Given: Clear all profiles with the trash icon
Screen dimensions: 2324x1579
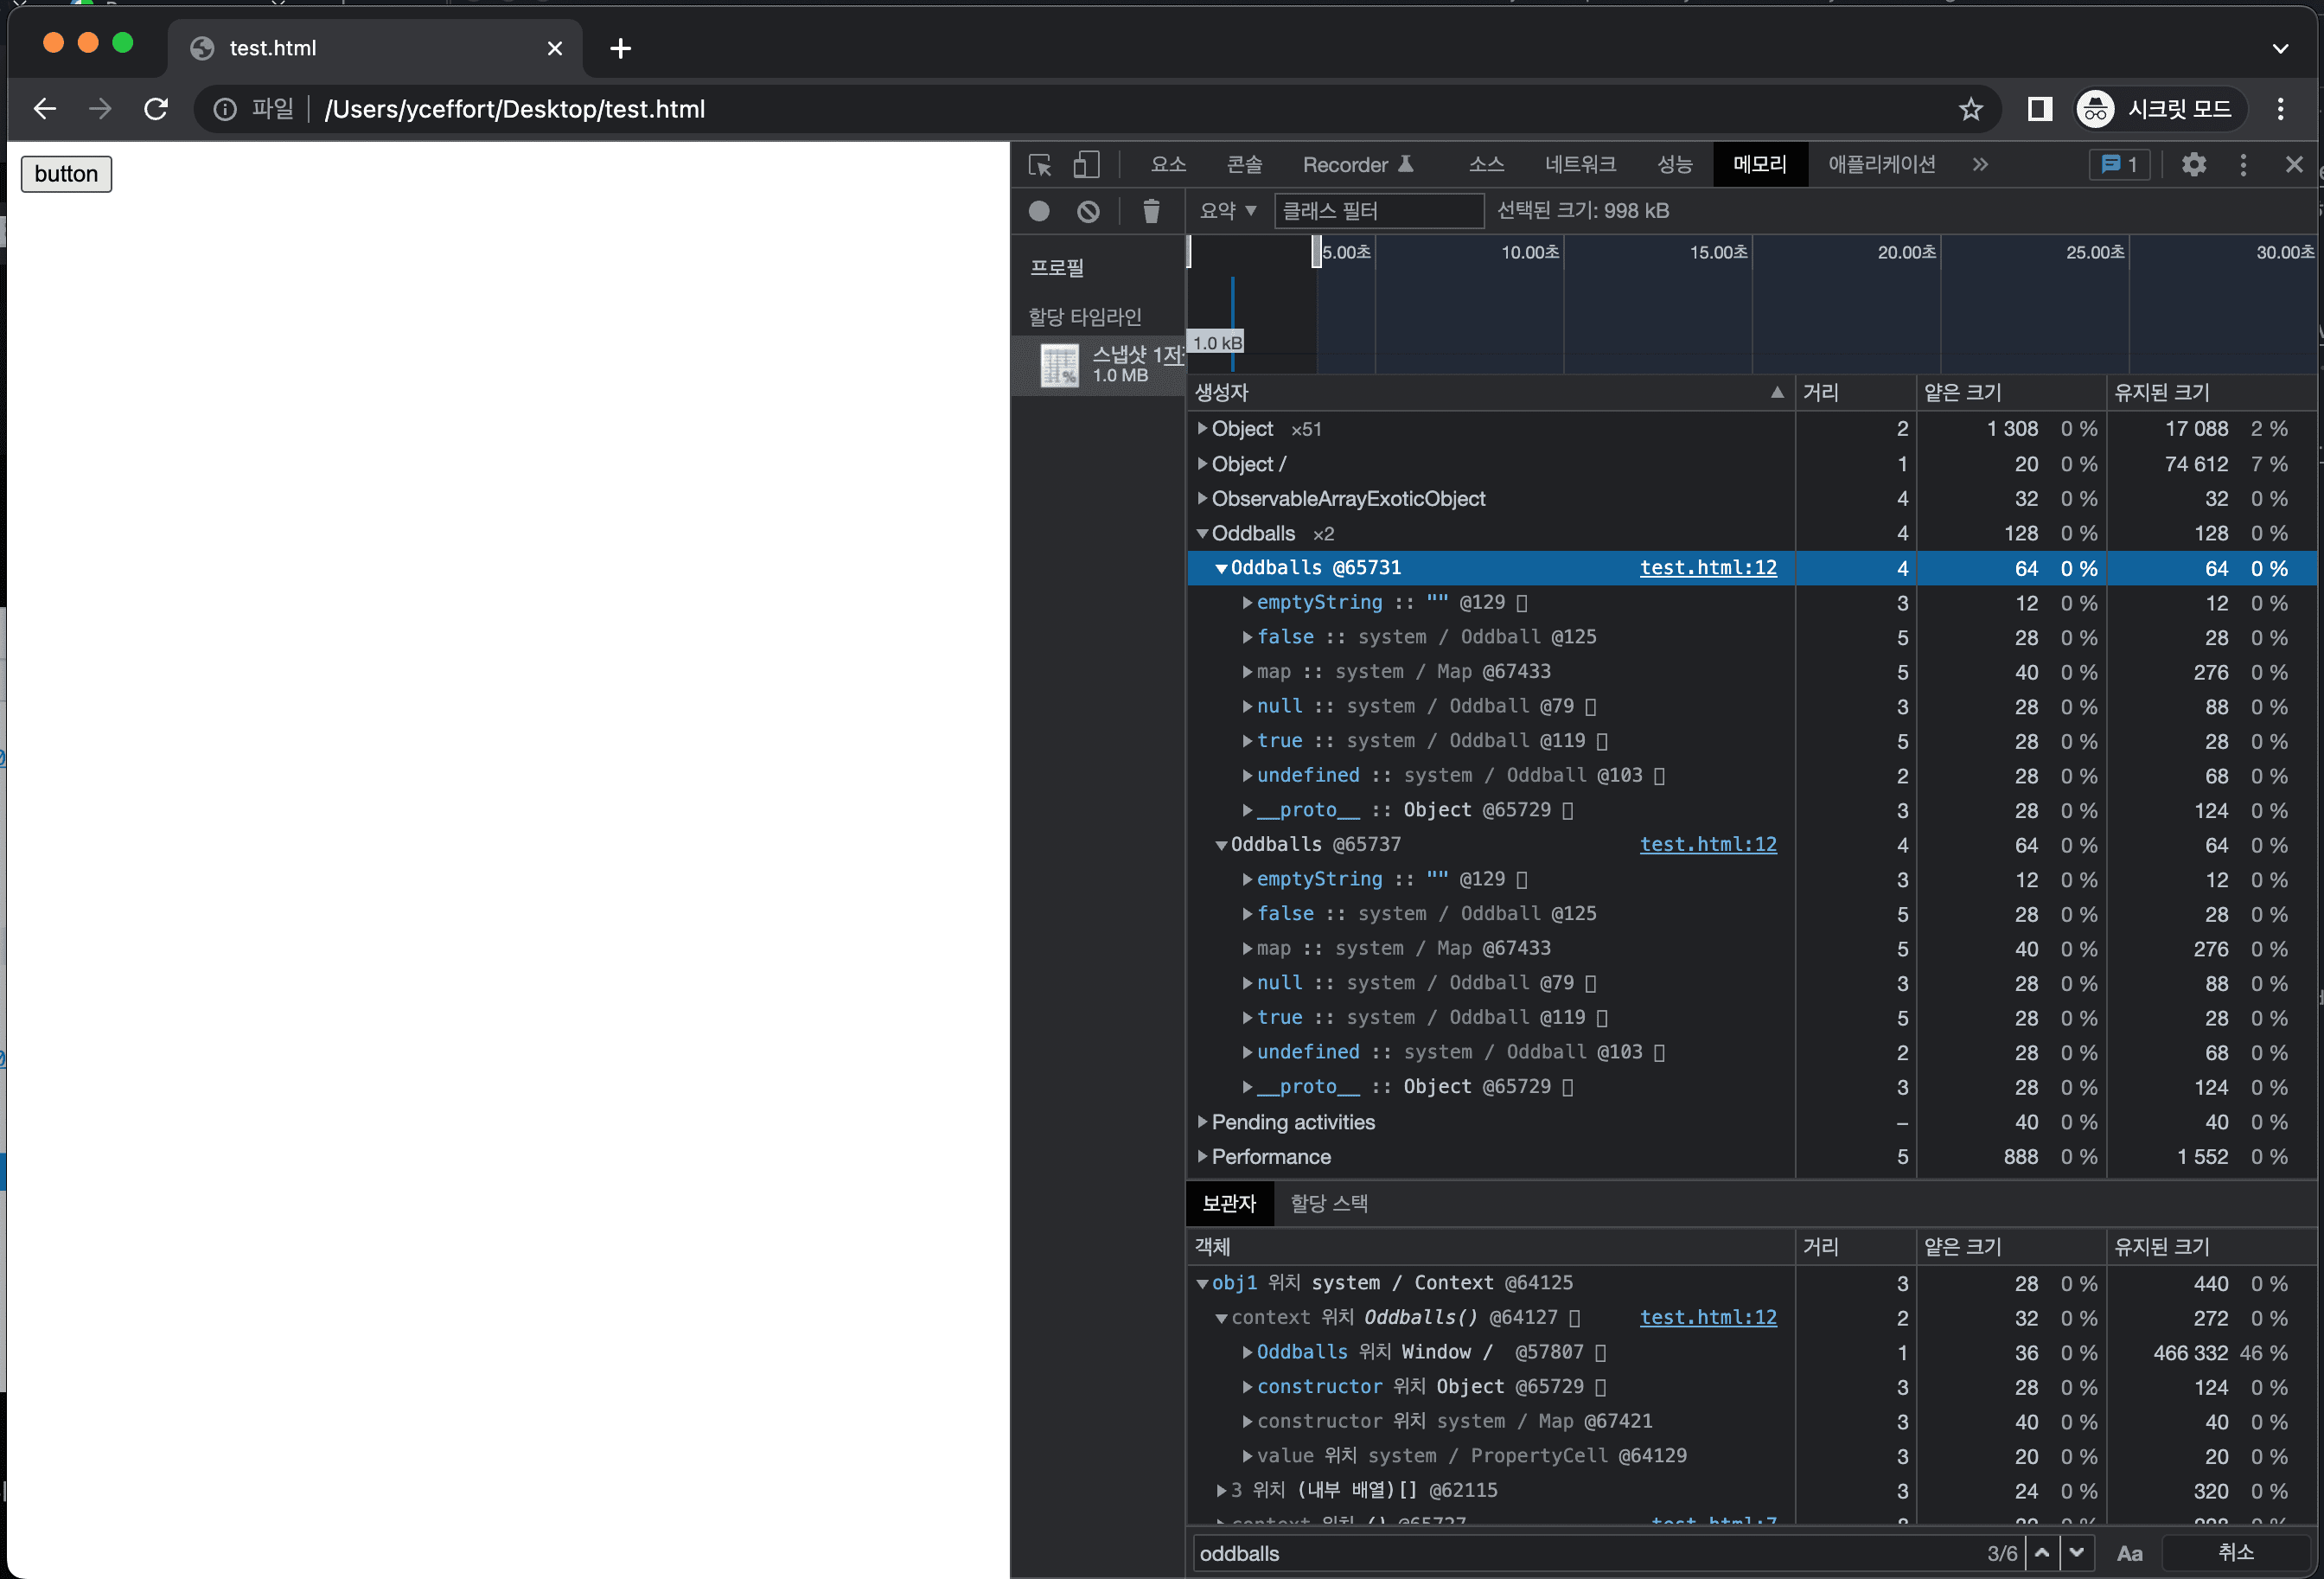Looking at the screenshot, I should [1151, 211].
